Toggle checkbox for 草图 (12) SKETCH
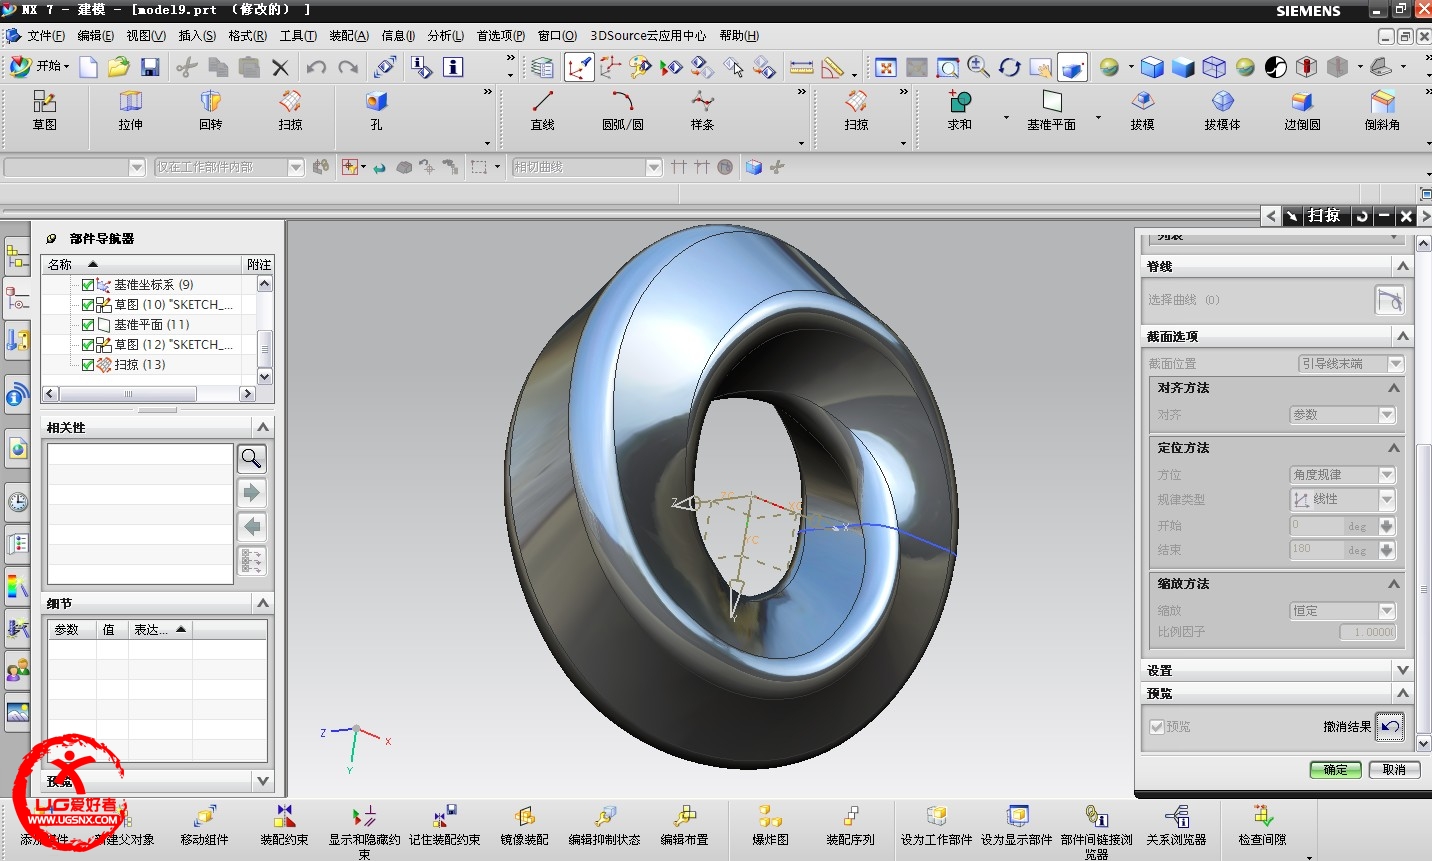 88,345
